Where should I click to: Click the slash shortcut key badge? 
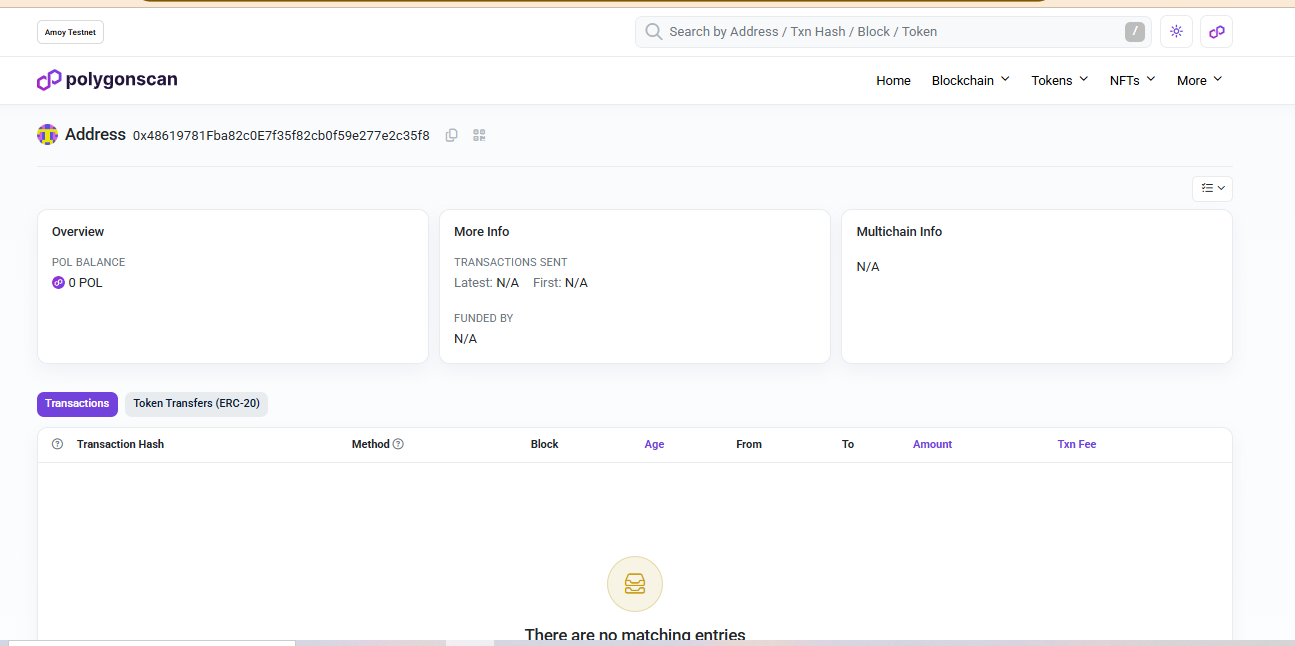(x=1134, y=32)
